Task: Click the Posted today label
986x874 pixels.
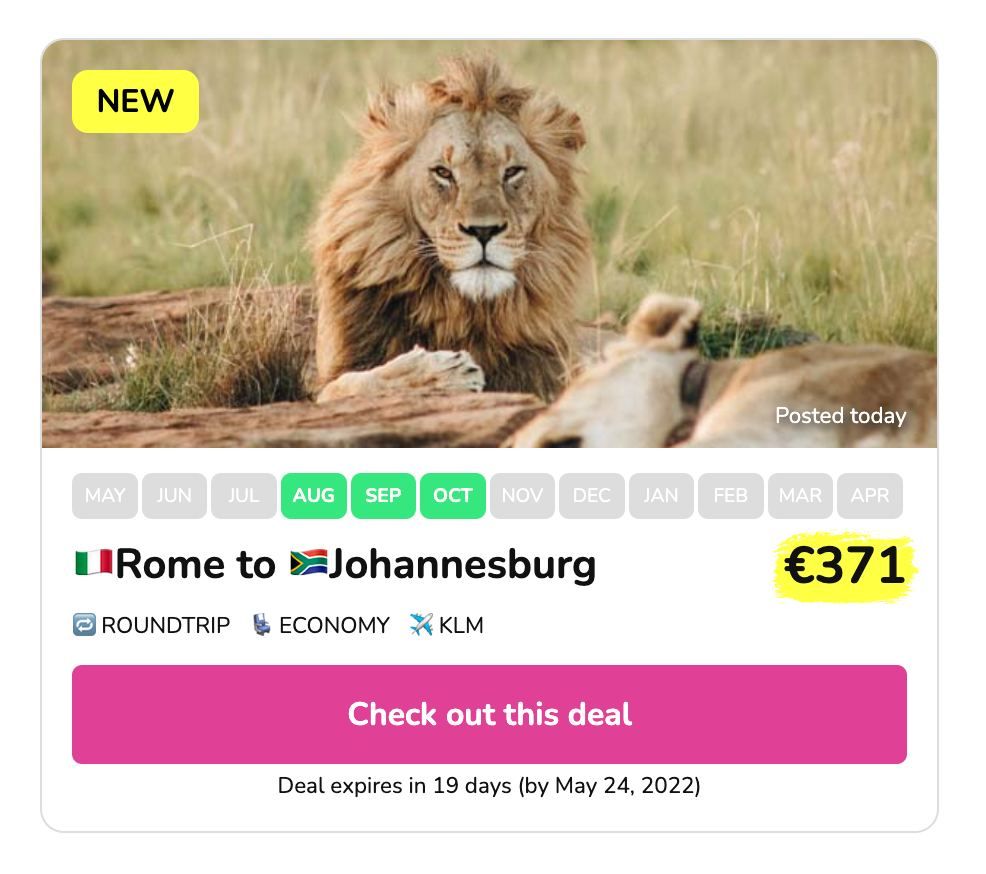Action: pyautogui.click(x=840, y=416)
